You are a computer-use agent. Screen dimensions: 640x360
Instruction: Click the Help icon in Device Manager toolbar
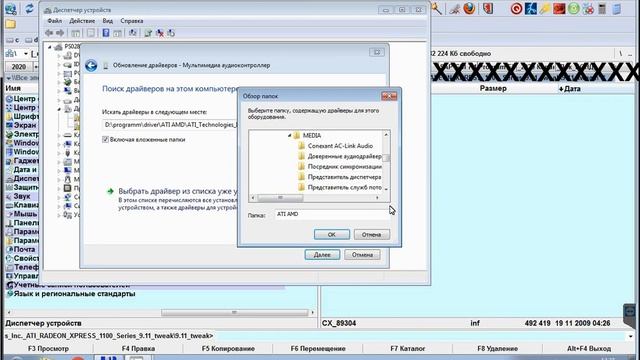click(106, 33)
